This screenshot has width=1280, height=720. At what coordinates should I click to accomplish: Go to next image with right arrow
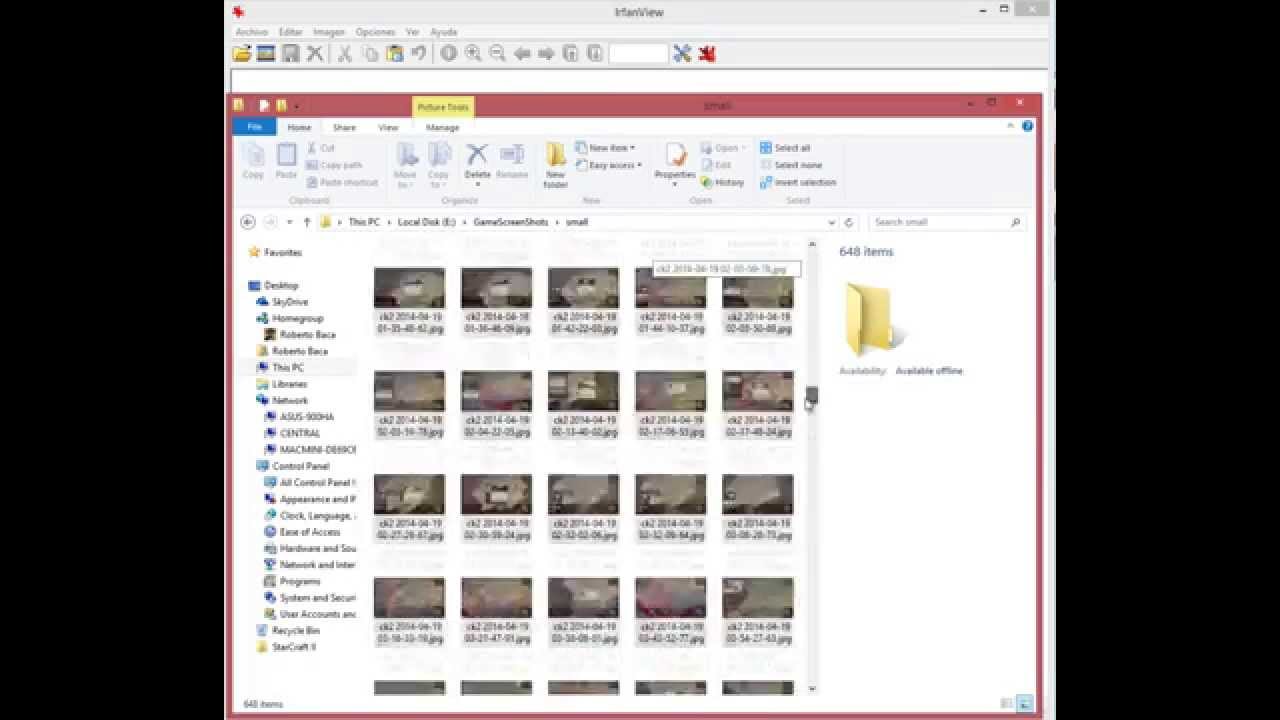point(546,54)
